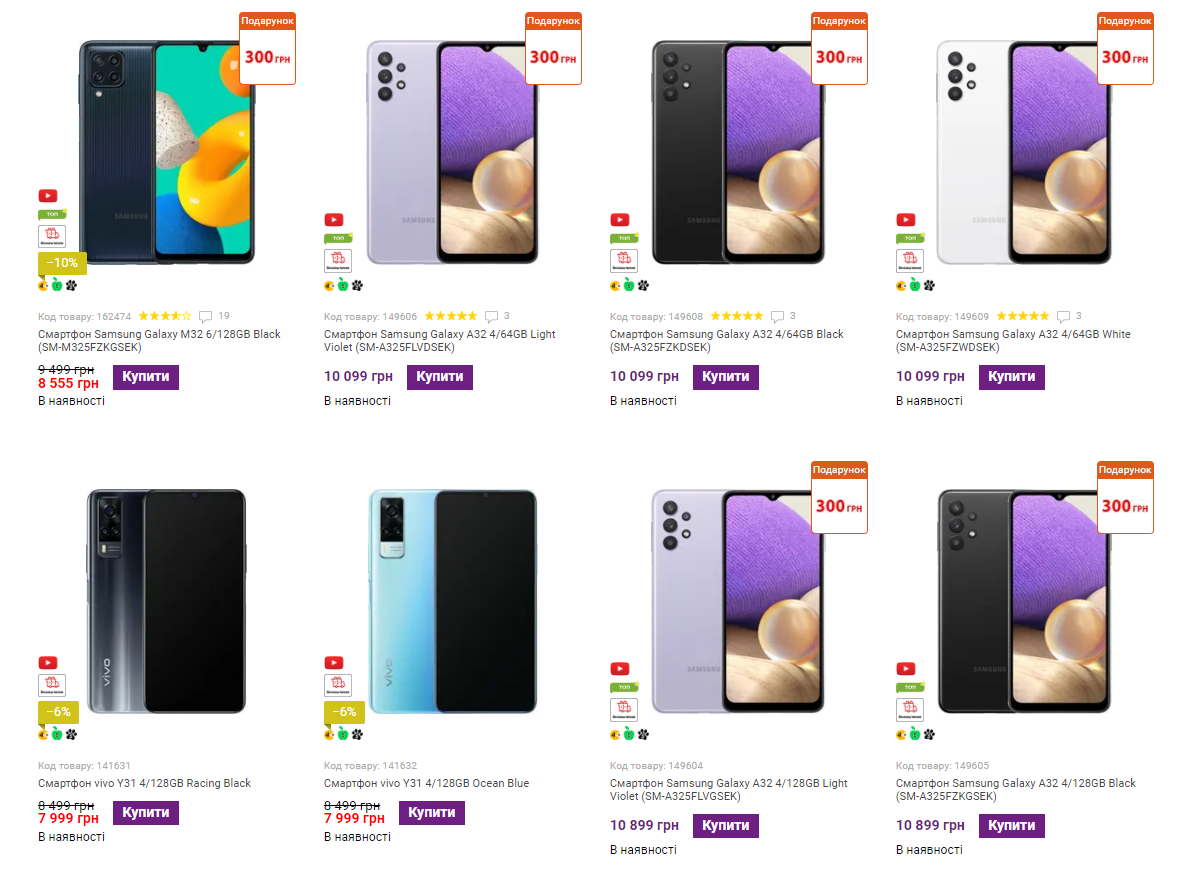Click paw icon under vivo Y31 Ocean Blue
This screenshot has height=880, width=1201.
click(357, 734)
